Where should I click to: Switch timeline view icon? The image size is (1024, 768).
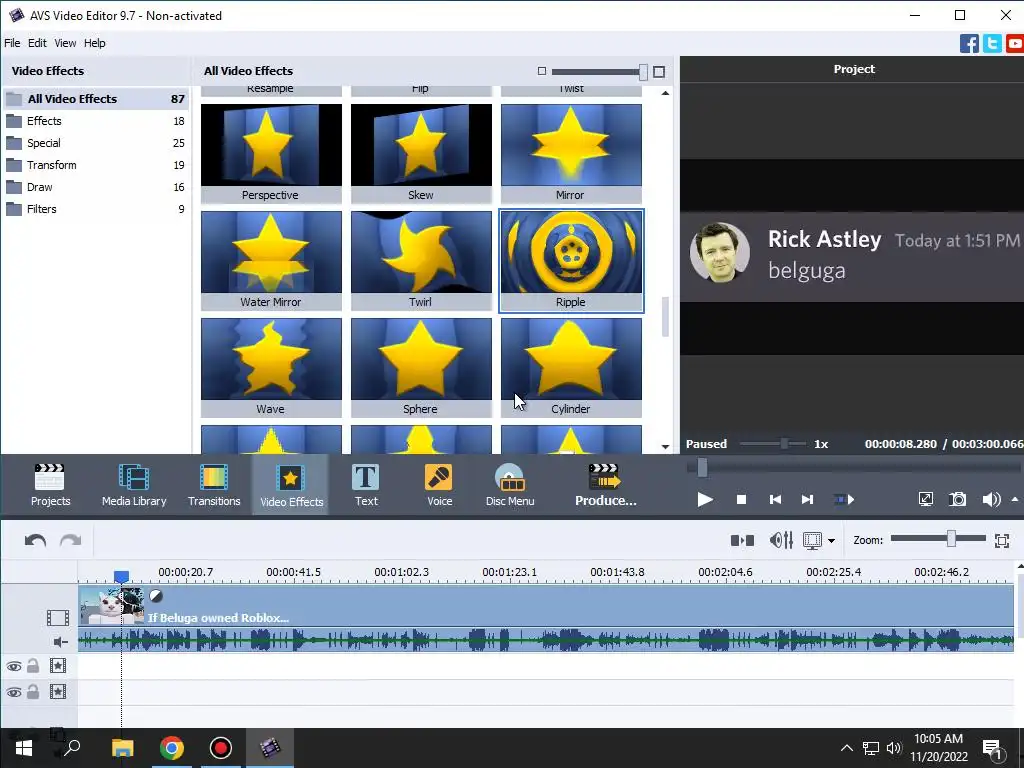pyautogui.click(x=812, y=541)
